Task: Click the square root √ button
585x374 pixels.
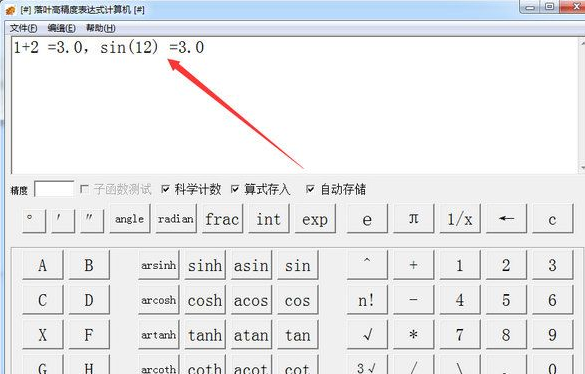Action: 367,335
